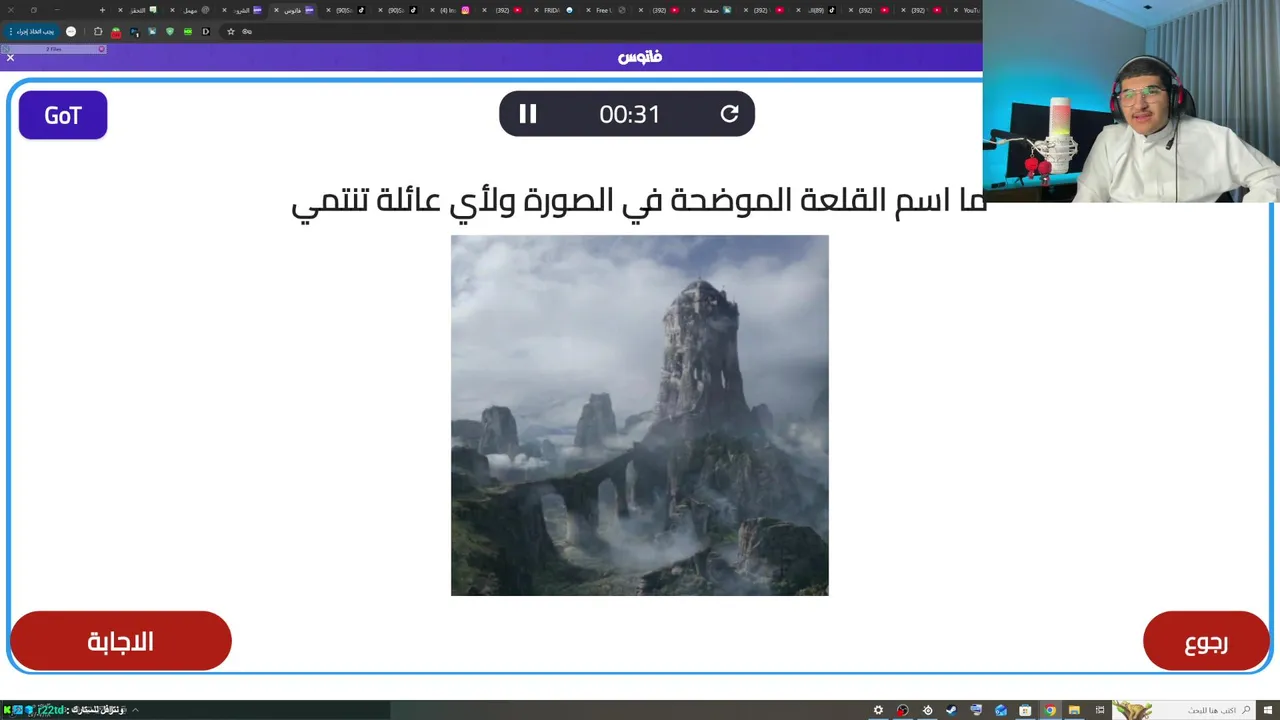1280x720 pixels.
Task: Reveal the answer with الاجابة button
Action: pos(121,641)
